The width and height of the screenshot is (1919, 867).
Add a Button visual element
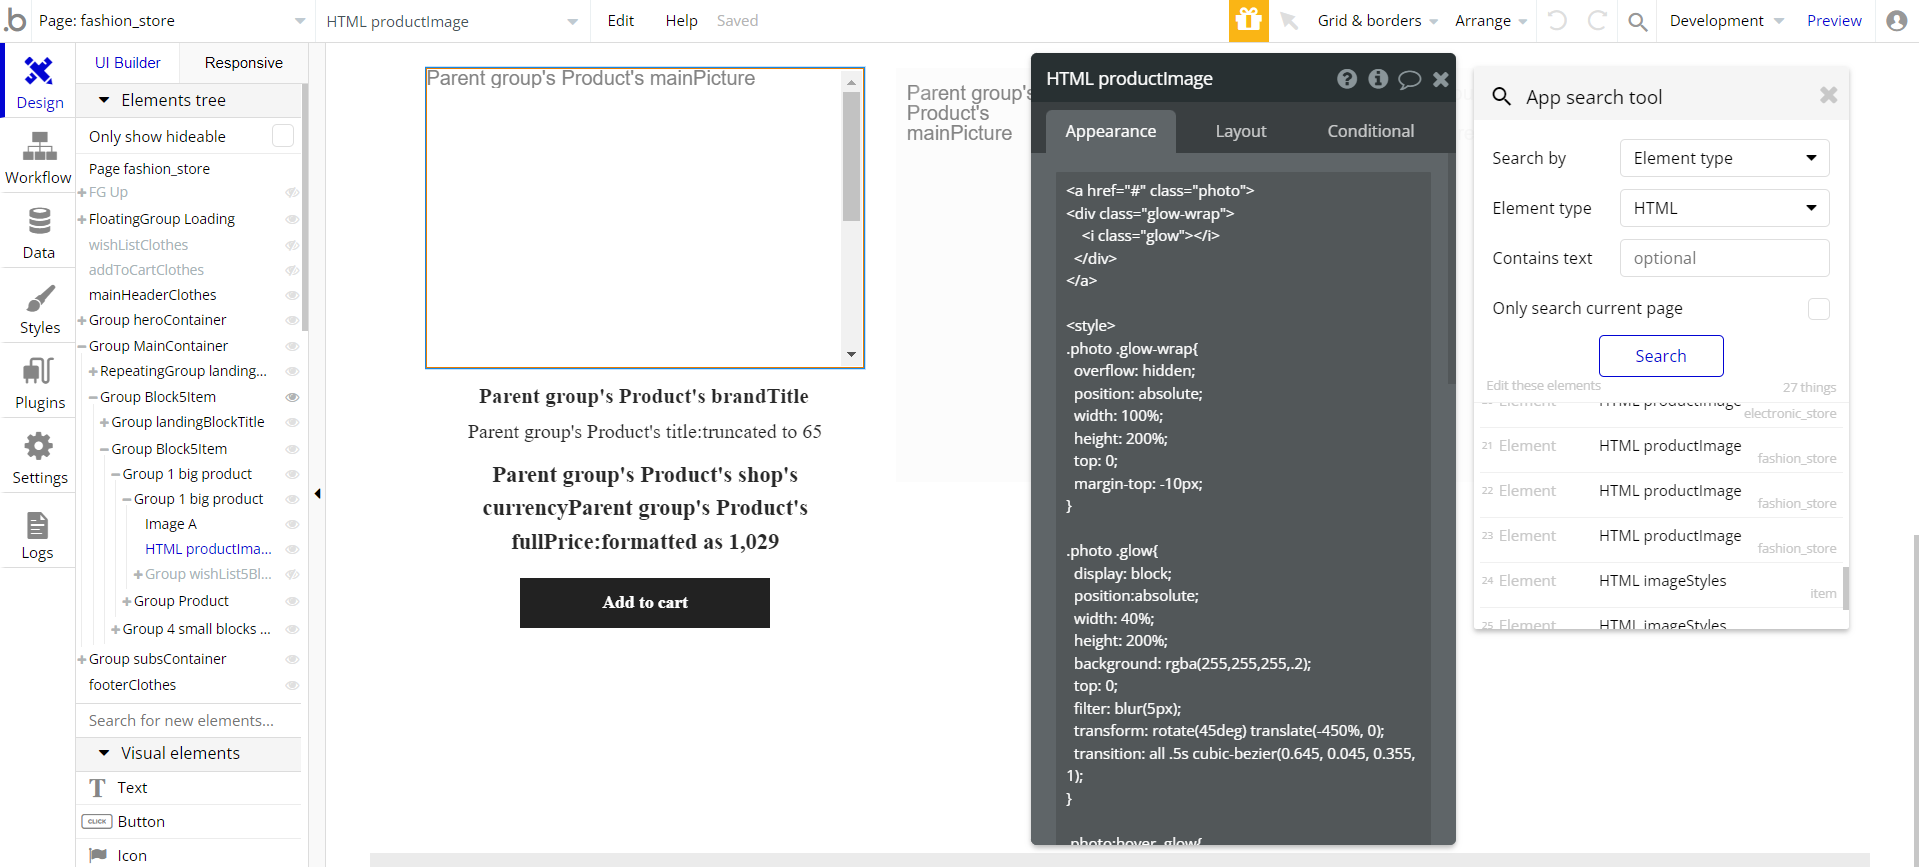188,822
